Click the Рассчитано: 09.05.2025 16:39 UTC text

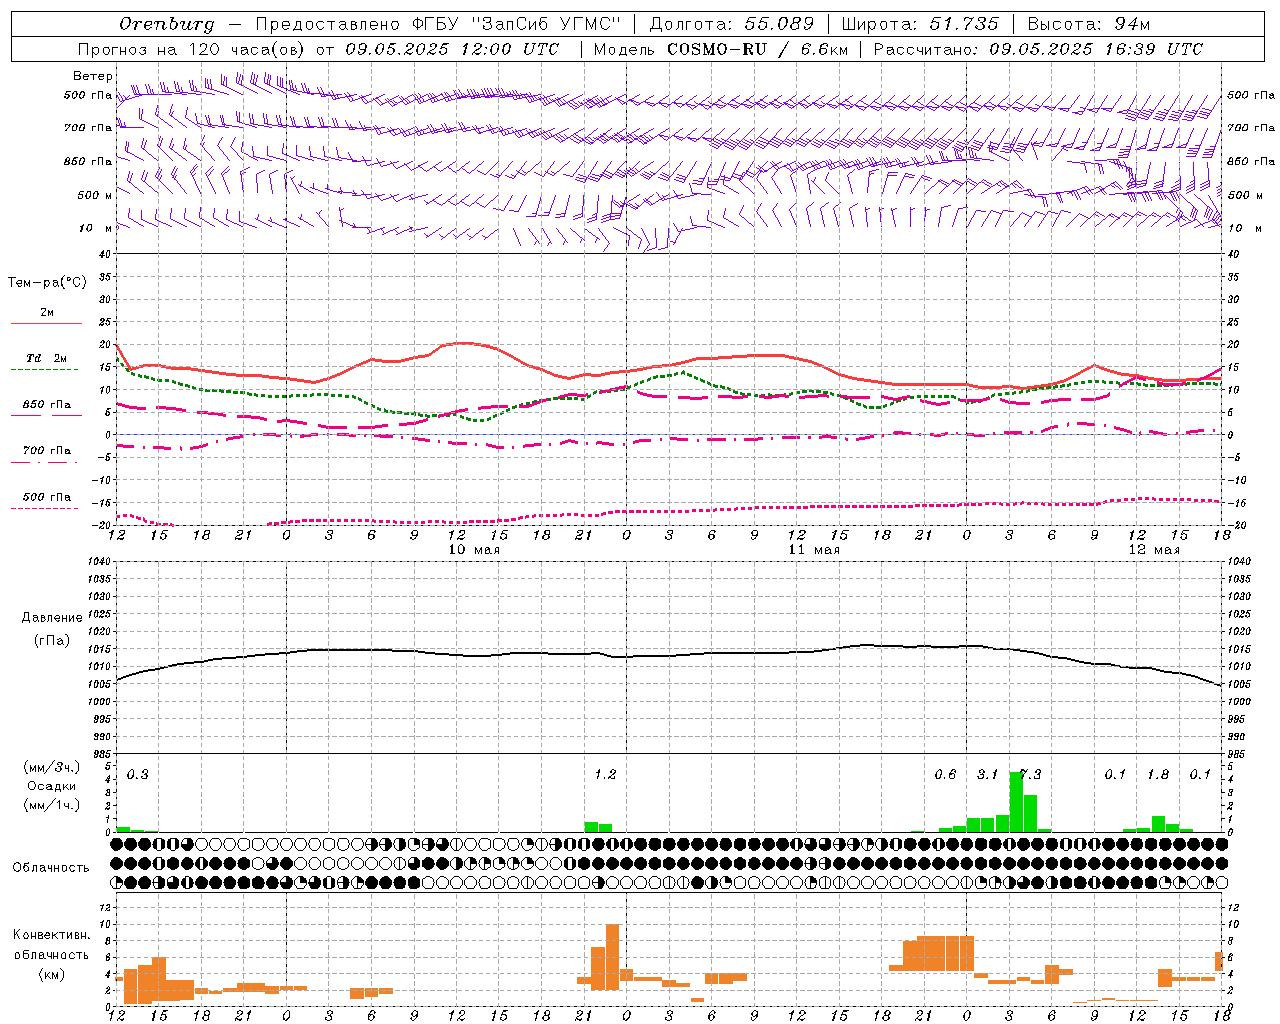tap(1038, 48)
